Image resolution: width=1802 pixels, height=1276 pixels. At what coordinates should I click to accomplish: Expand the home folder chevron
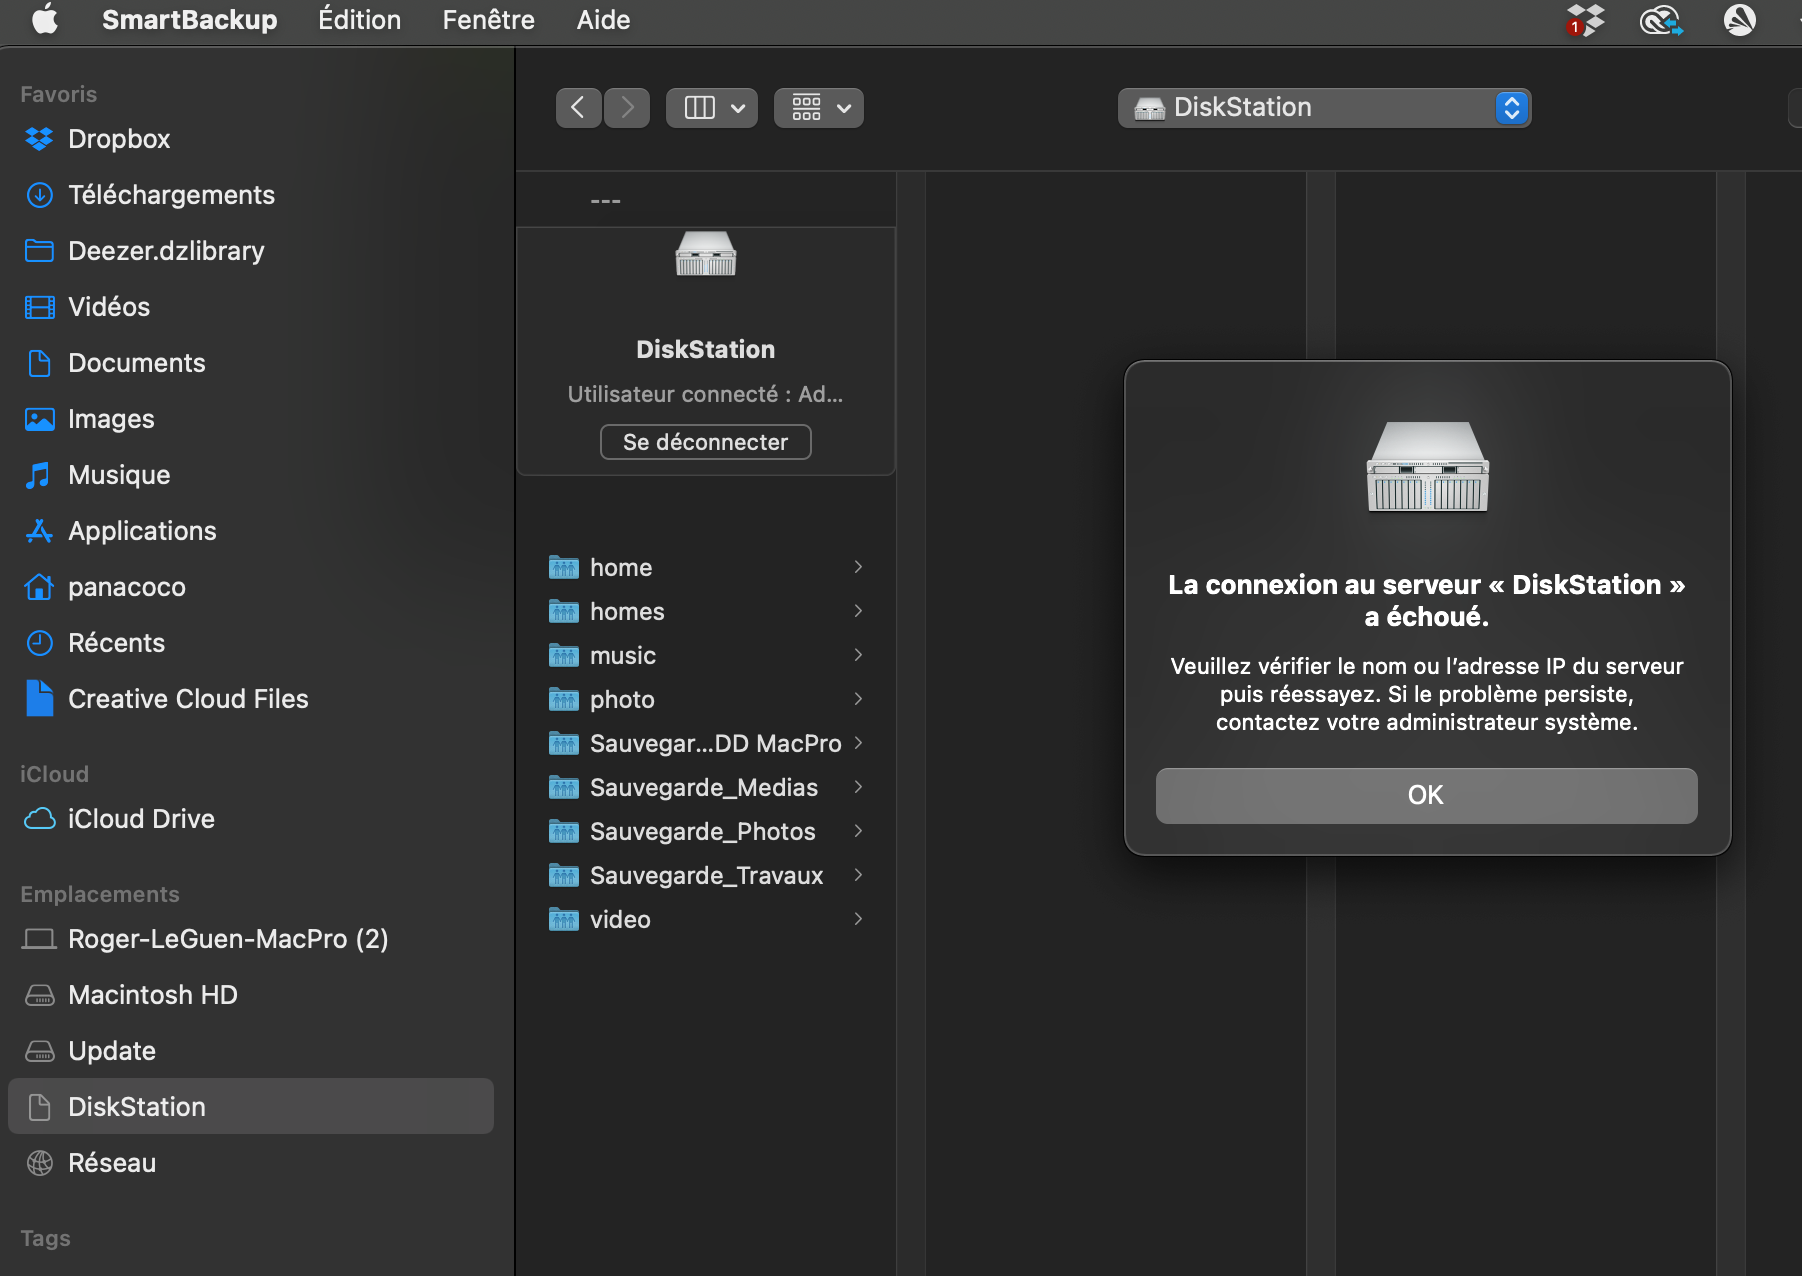click(858, 567)
